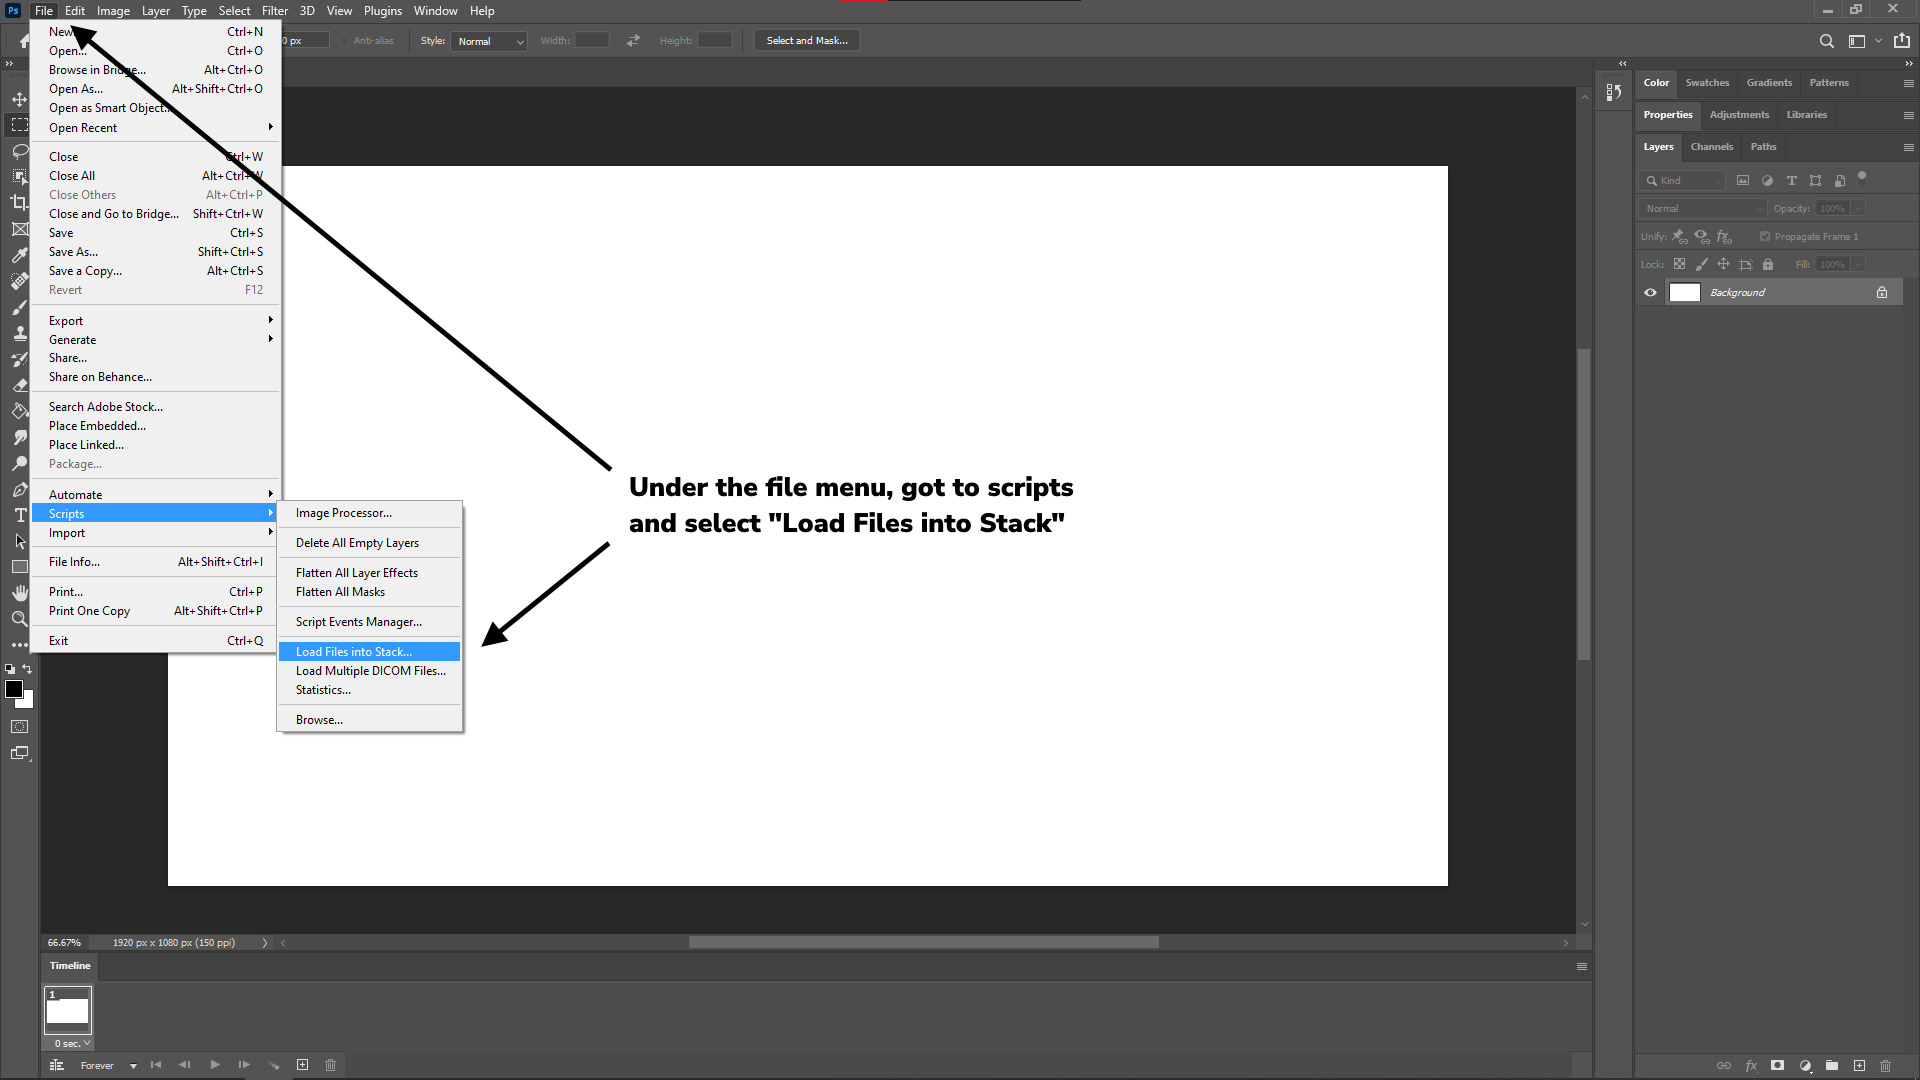Select the Type tool
The height and width of the screenshot is (1080, 1920).
tap(20, 516)
